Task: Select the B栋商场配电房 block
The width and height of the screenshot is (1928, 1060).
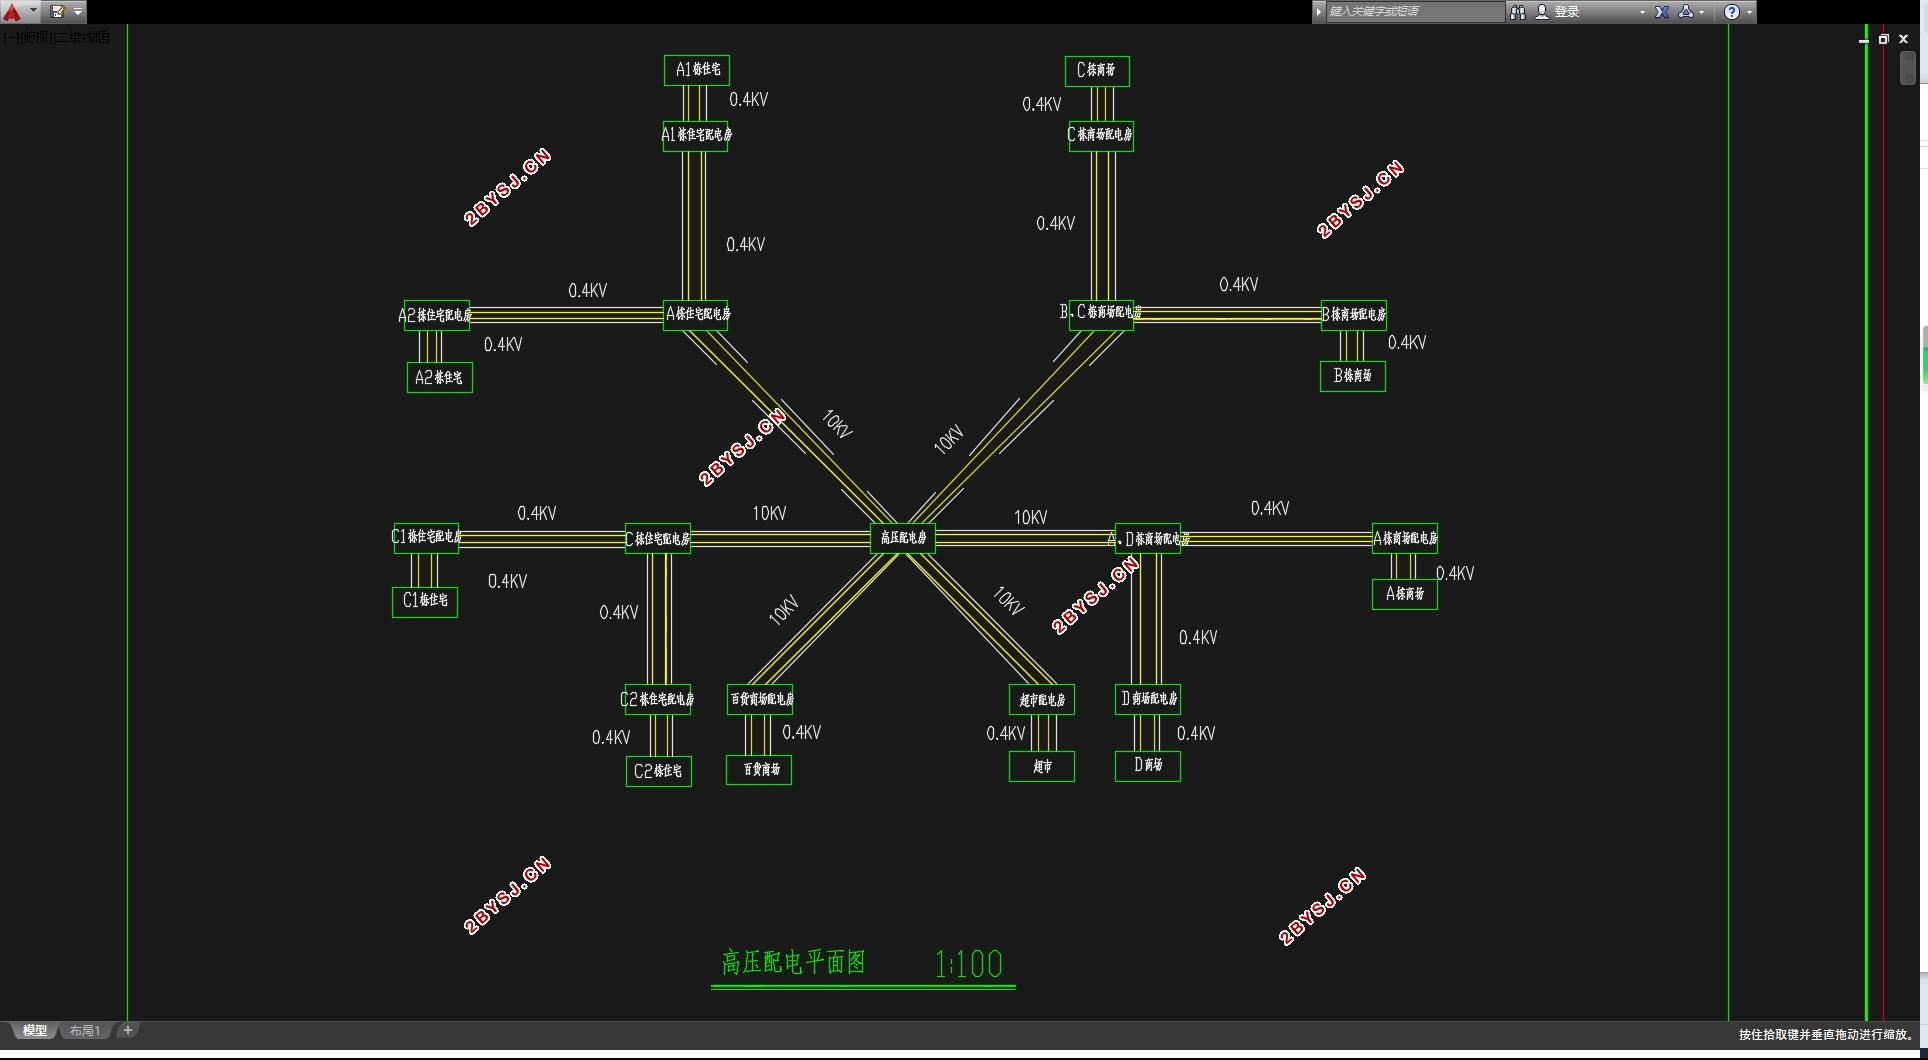Action: 1354,315
